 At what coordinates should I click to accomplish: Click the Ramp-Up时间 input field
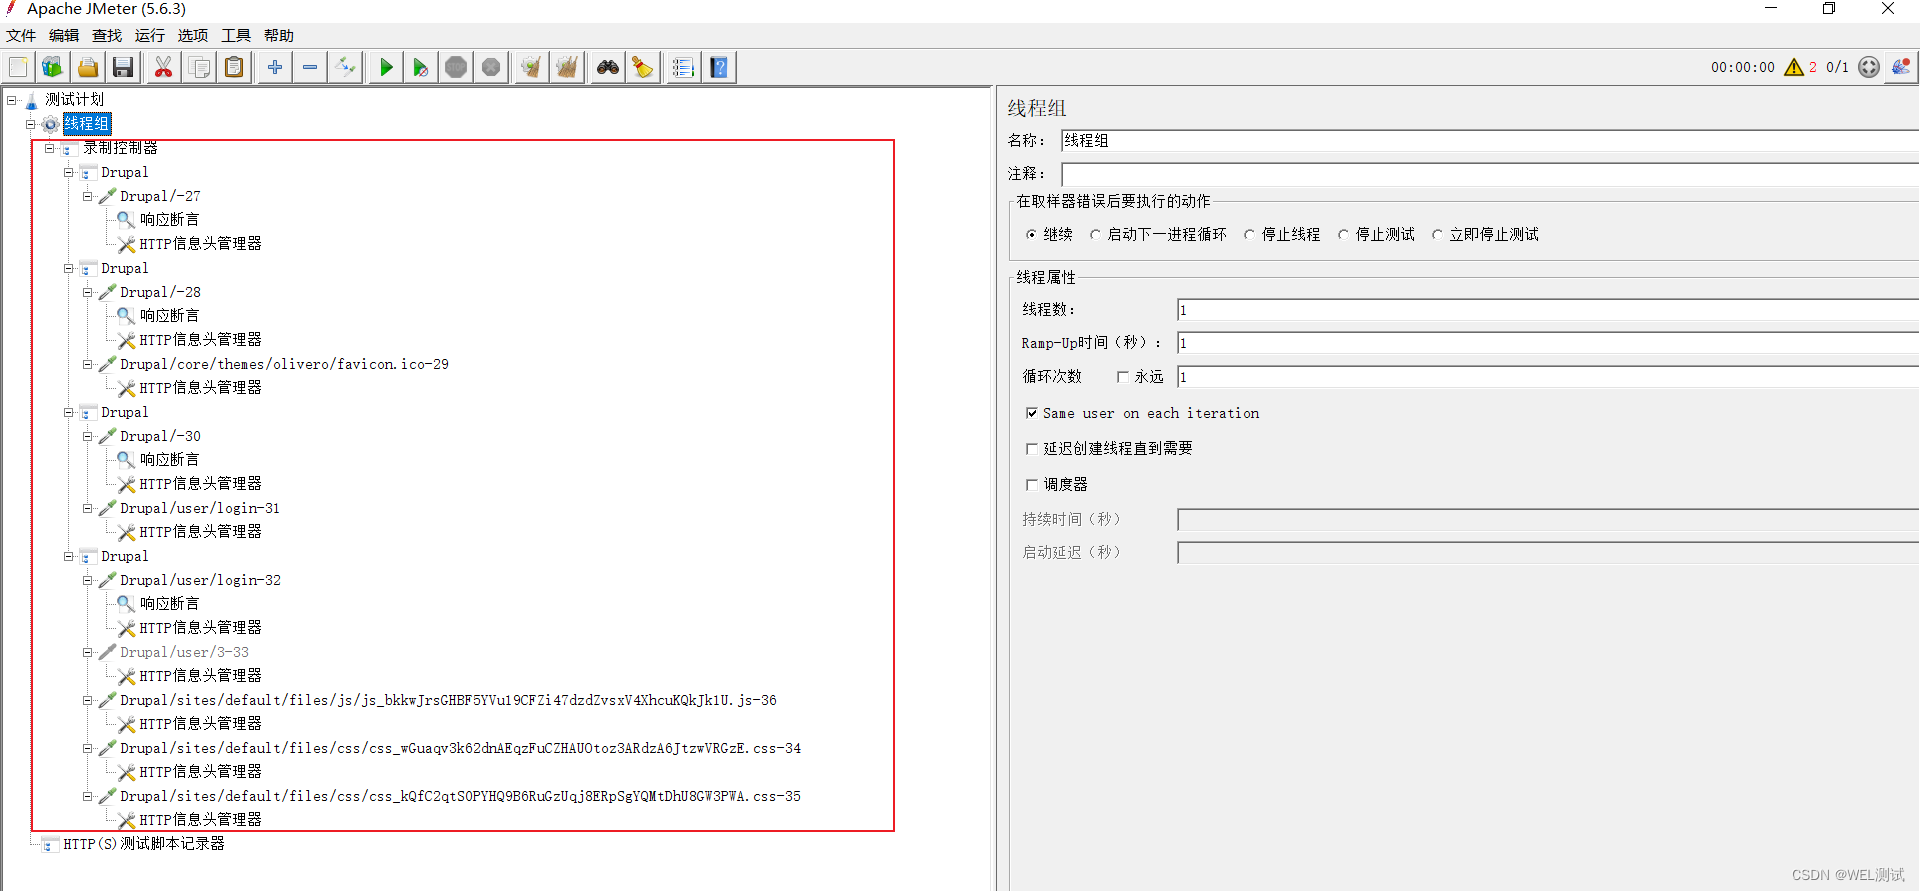[1548, 343]
